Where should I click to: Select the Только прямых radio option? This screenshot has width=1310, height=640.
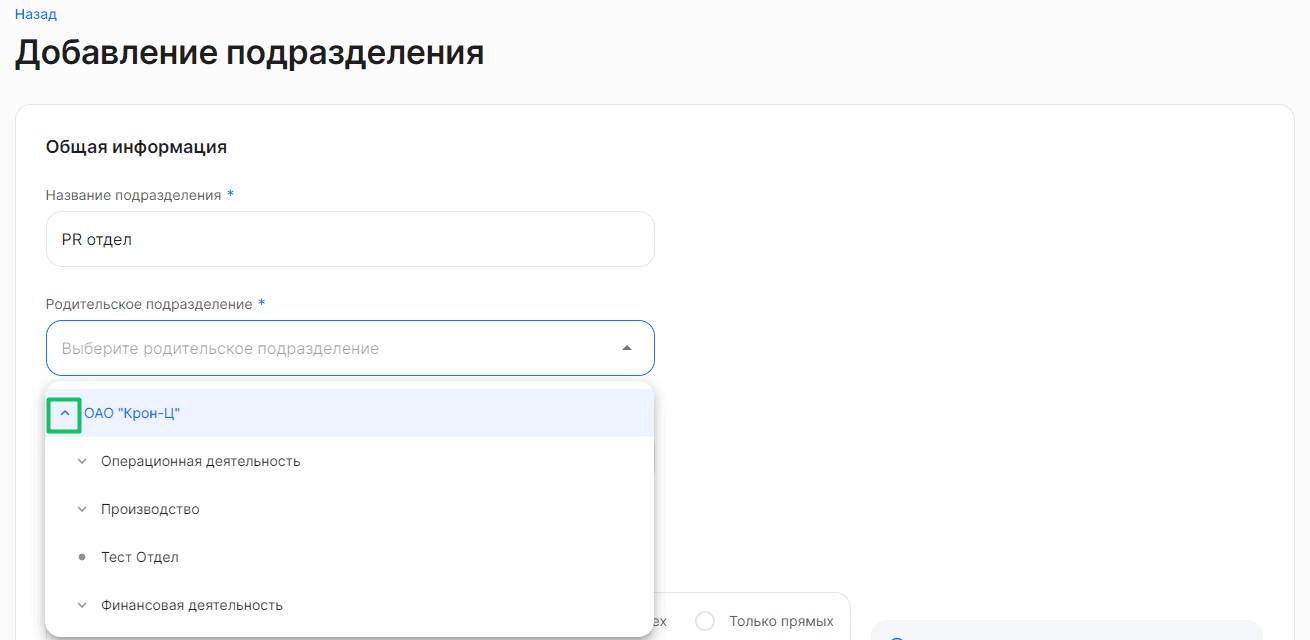[x=706, y=621]
